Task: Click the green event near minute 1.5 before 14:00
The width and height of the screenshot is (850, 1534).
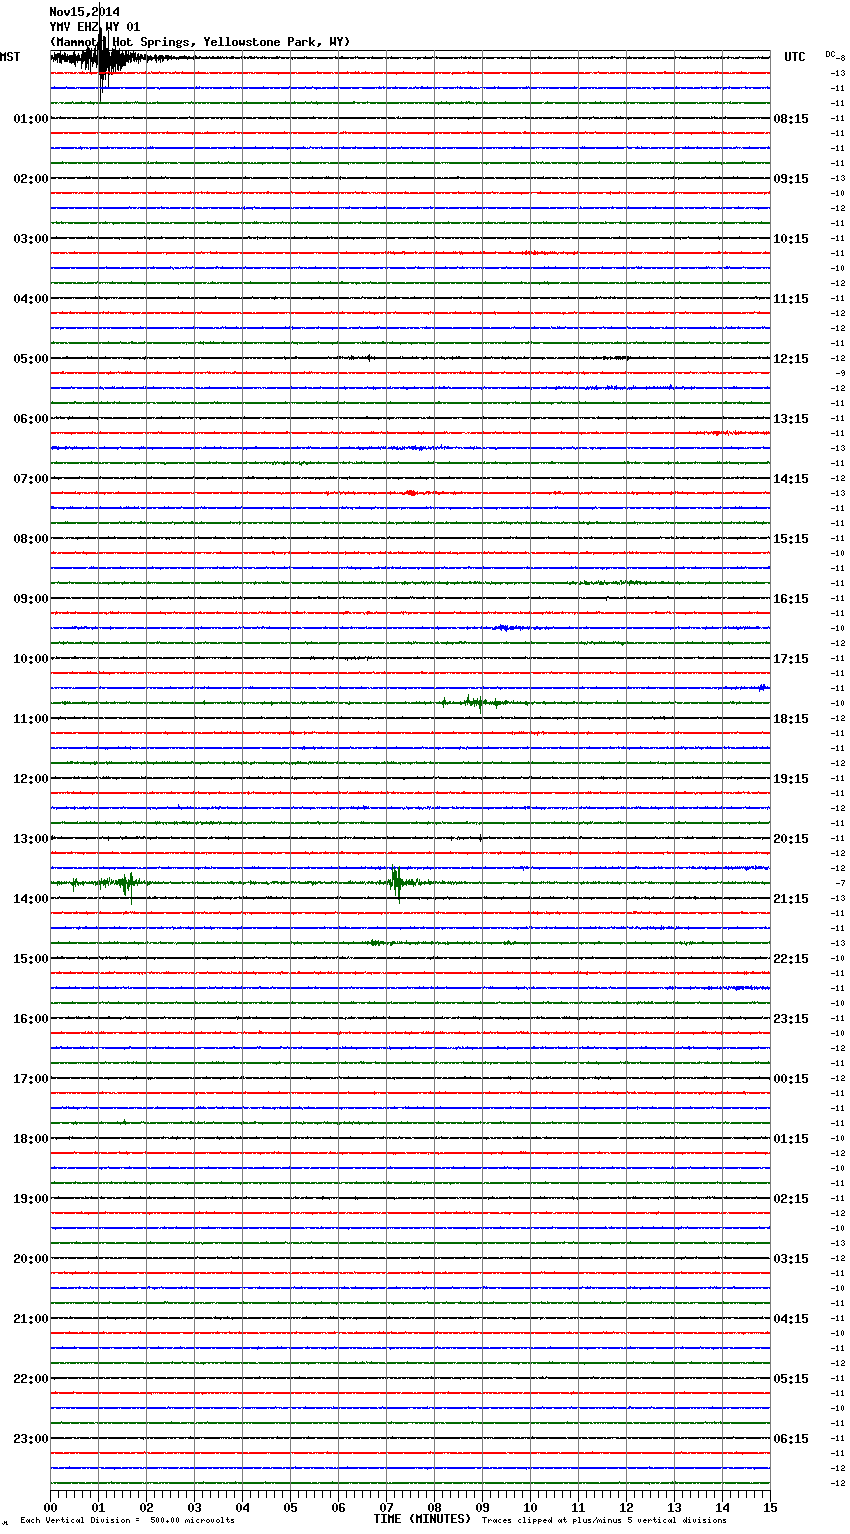Action: tap(127, 883)
